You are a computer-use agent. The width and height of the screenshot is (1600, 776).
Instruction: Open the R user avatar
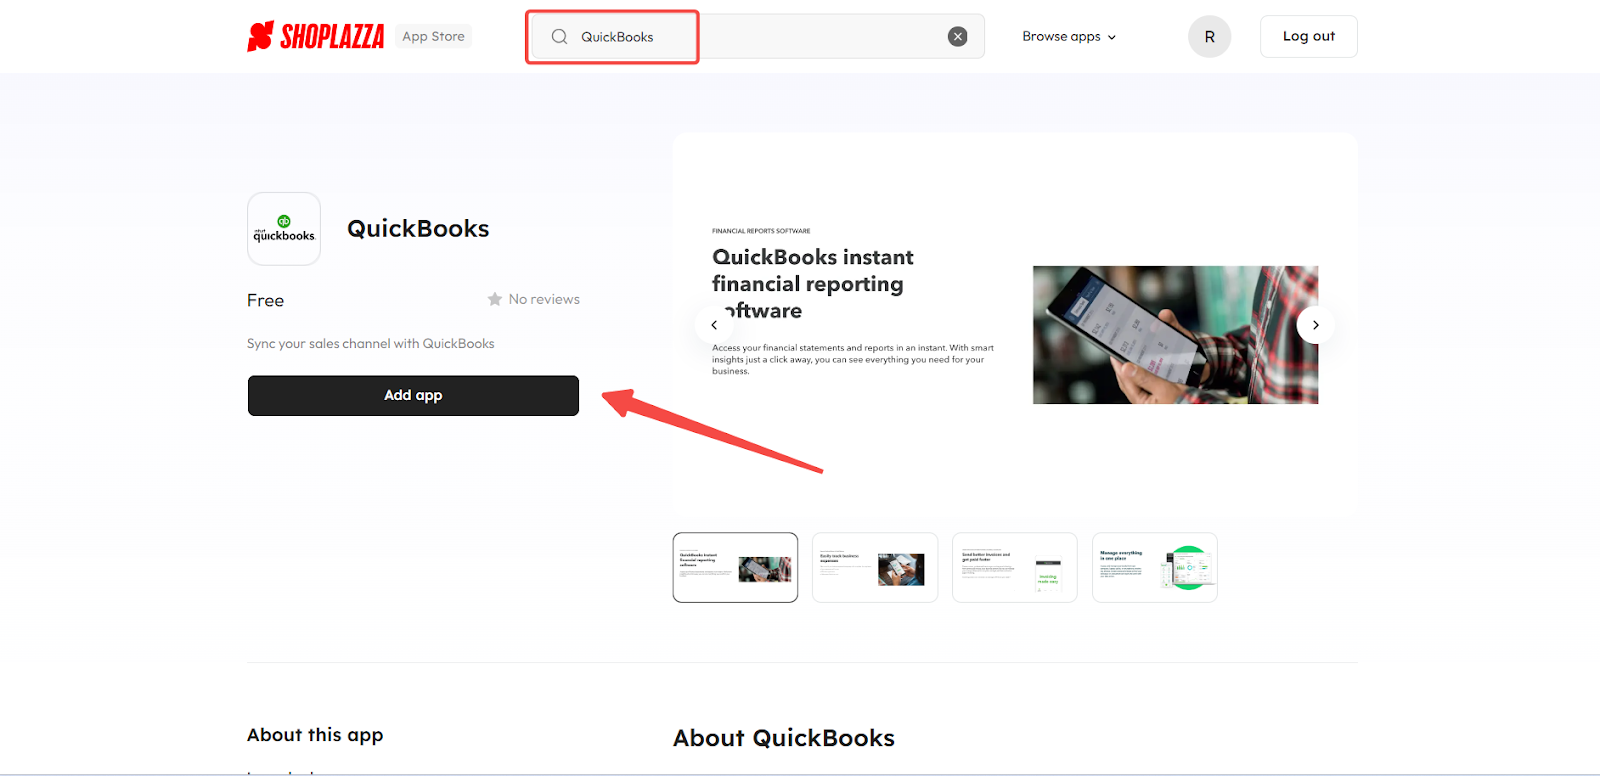[1209, 37]
